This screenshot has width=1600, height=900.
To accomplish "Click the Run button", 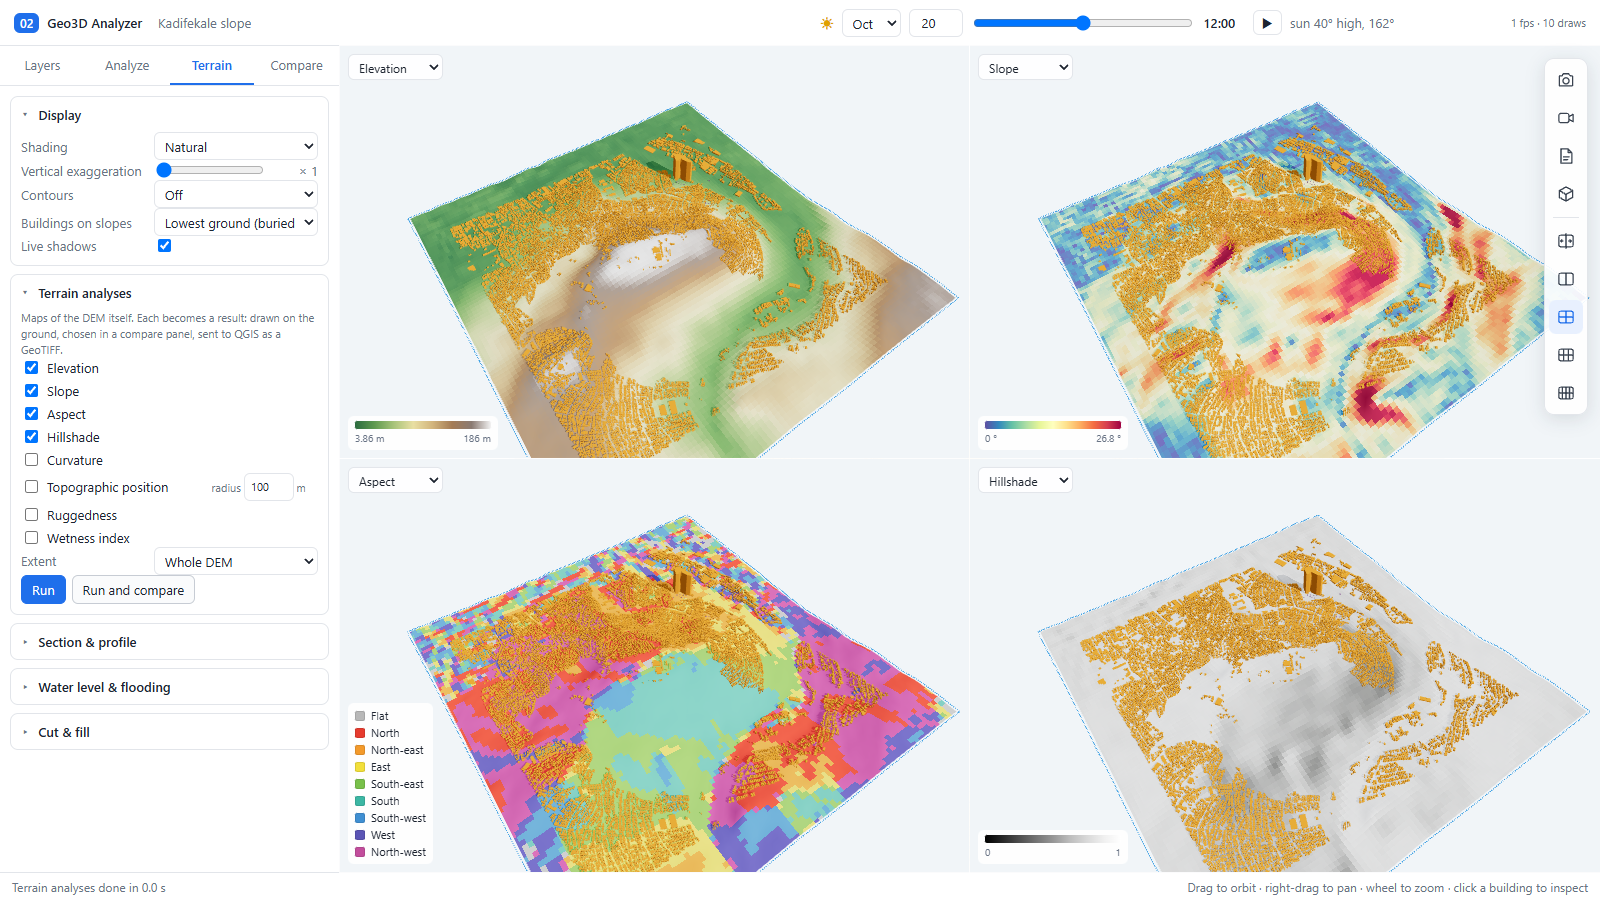I will 43,590.
